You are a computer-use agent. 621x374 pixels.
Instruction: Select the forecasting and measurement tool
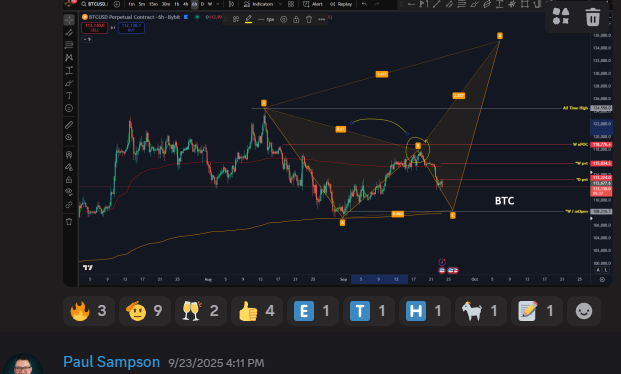(69, 71)
